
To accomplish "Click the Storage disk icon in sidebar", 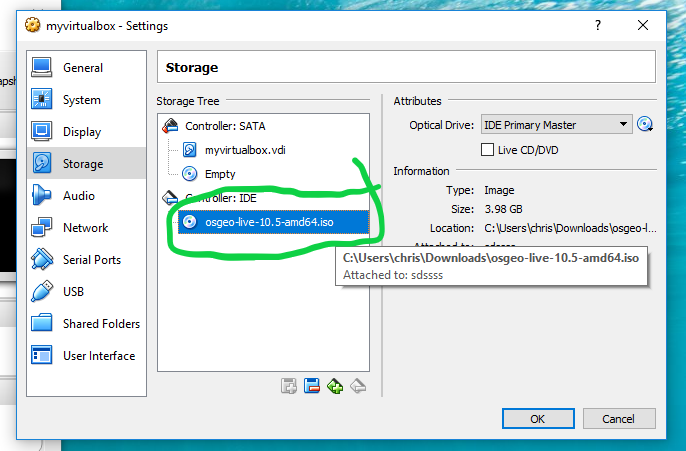I will (42, 163).
